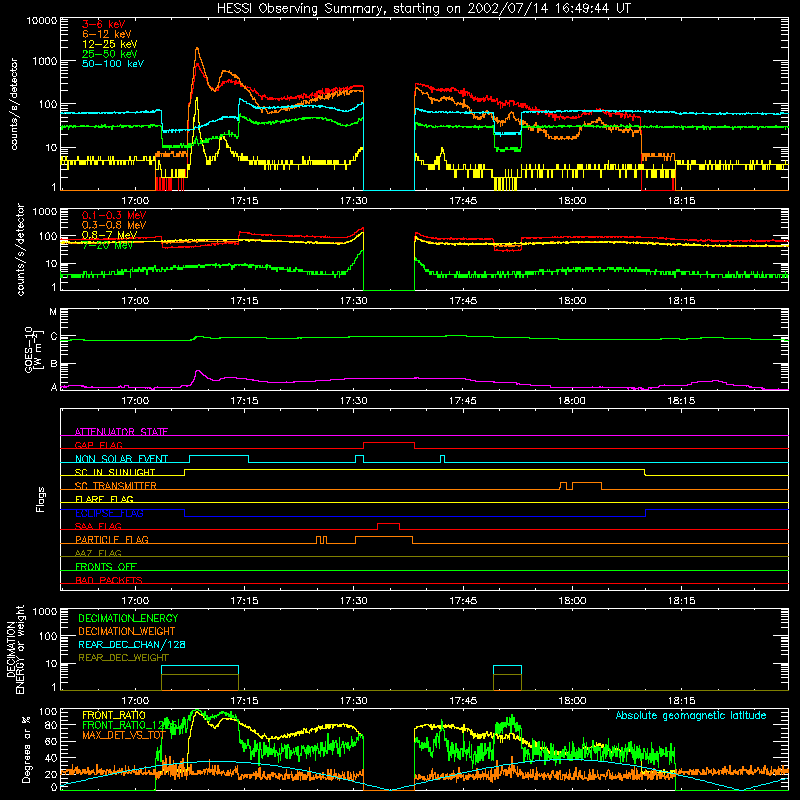Click the green FRONT_RATIO_1225 legend label
Screen dimensions: 800x800
(x=129, y=725)
